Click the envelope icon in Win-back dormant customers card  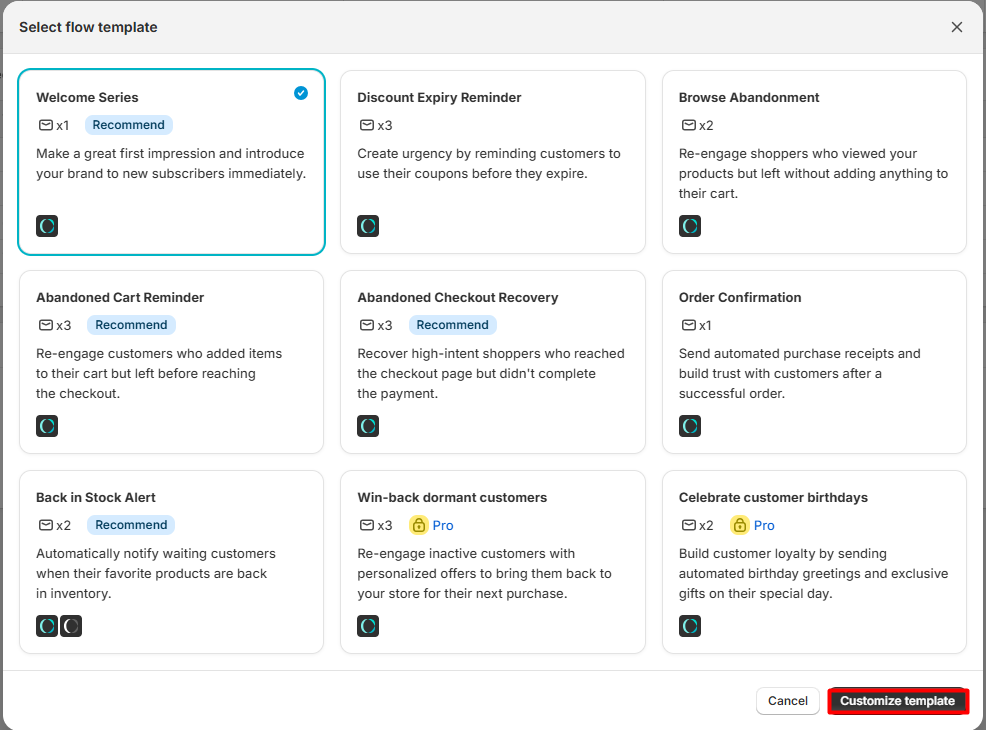click(x=367, y=525)
